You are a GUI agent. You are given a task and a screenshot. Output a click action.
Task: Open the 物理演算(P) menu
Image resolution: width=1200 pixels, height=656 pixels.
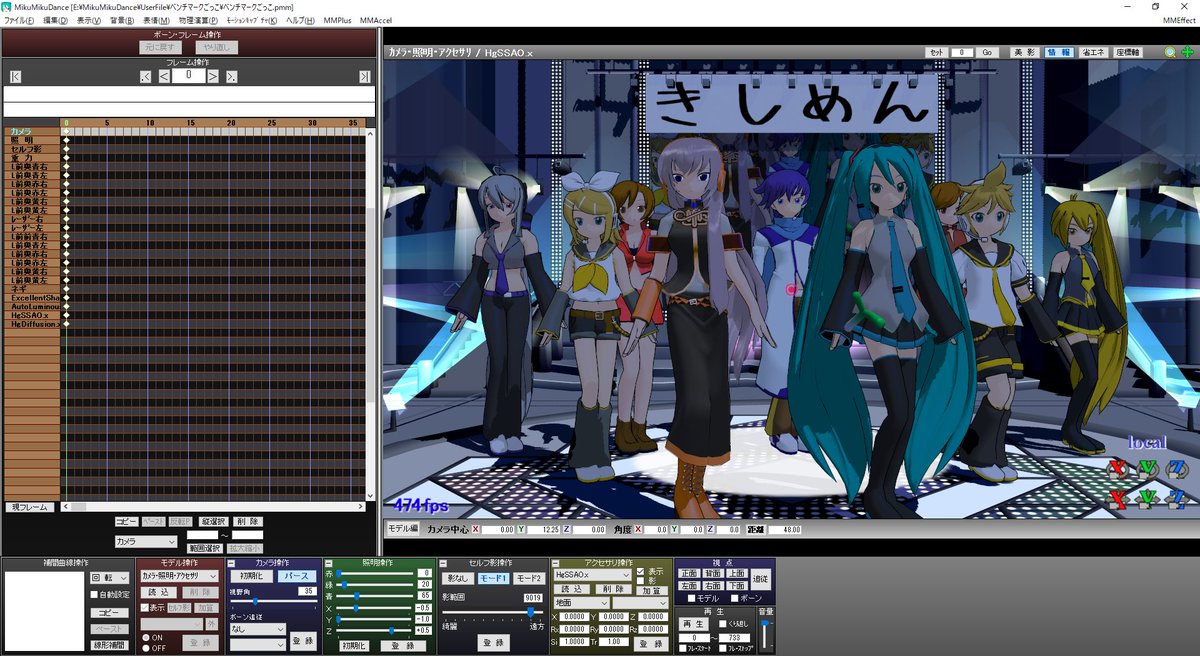pyautogui.click(x=199, y=20)
